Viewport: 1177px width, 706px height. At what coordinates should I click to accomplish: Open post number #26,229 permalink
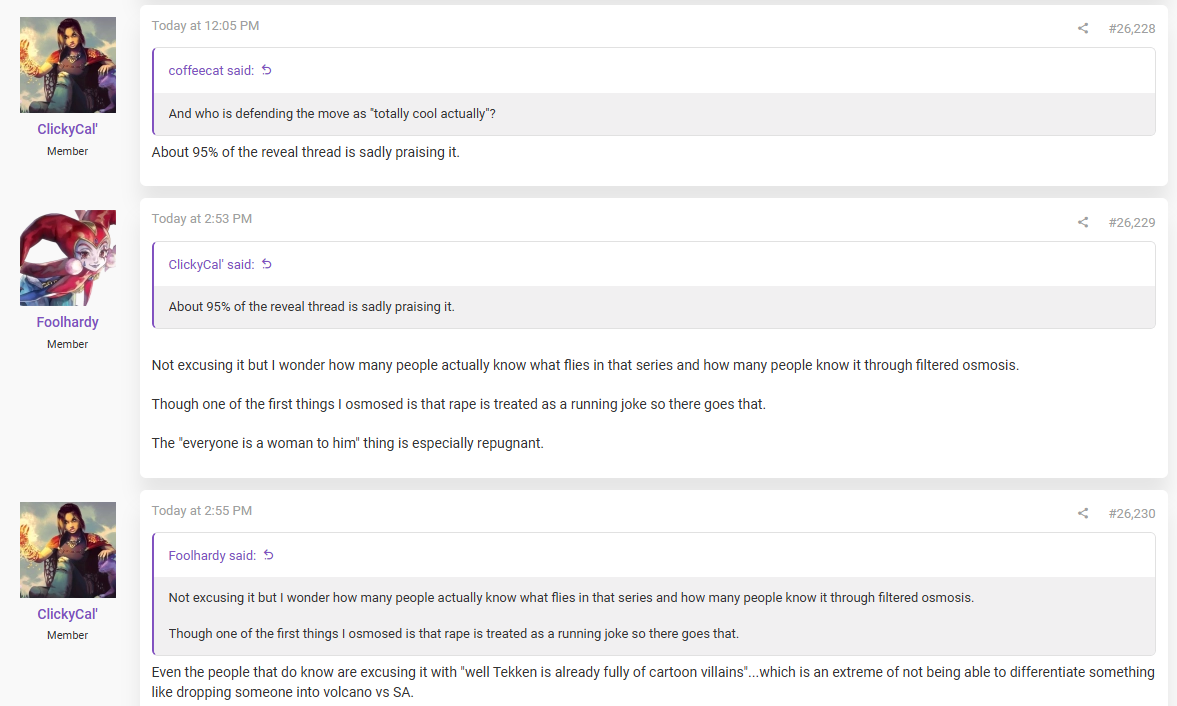(x=1132, y=222)
